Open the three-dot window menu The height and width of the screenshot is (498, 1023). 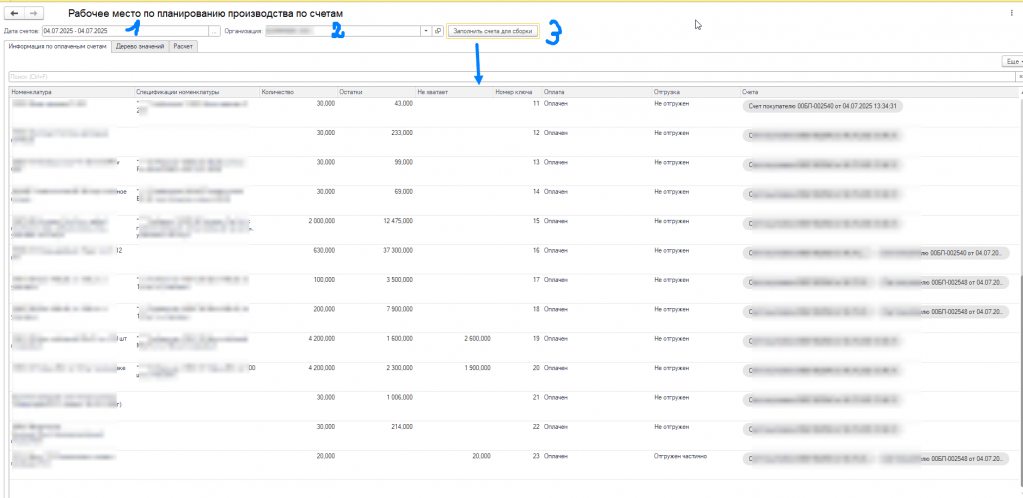pyautogui.click(x=1012, y=12)
